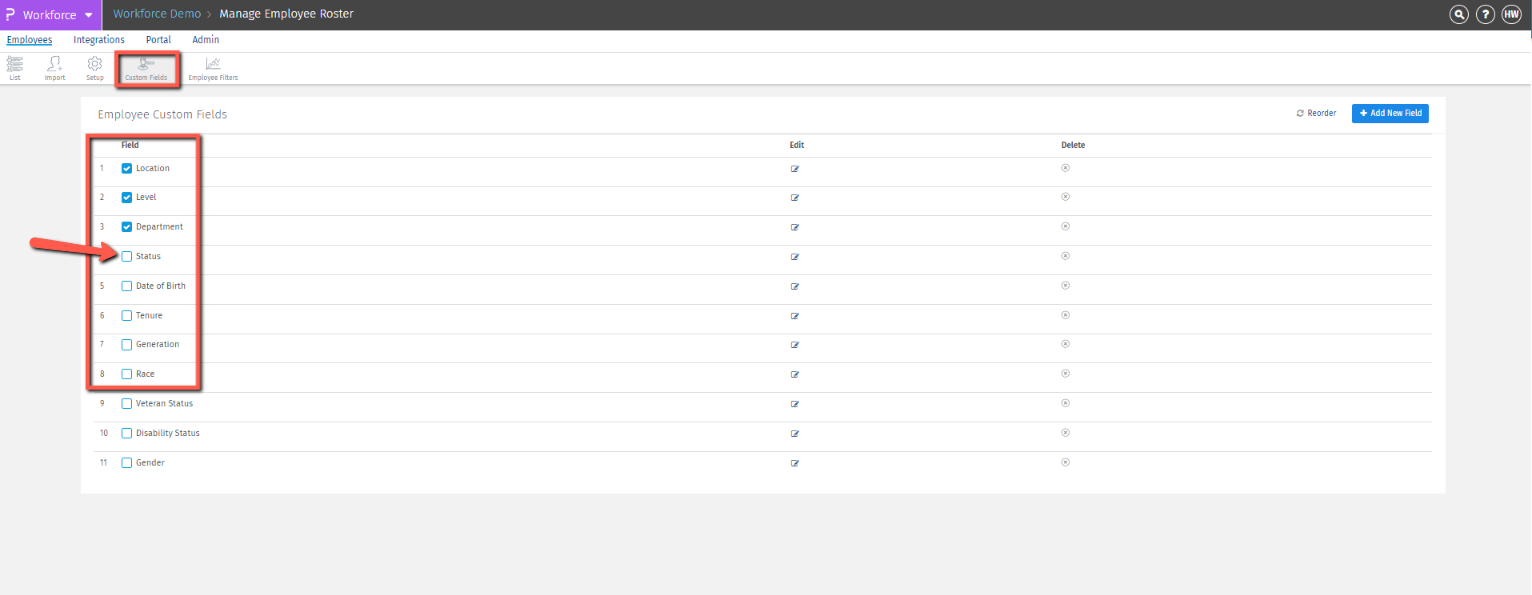The width and height of the screenshot is (1532, 595).
Task: Open the Admin tab
Action: point(205,40)
